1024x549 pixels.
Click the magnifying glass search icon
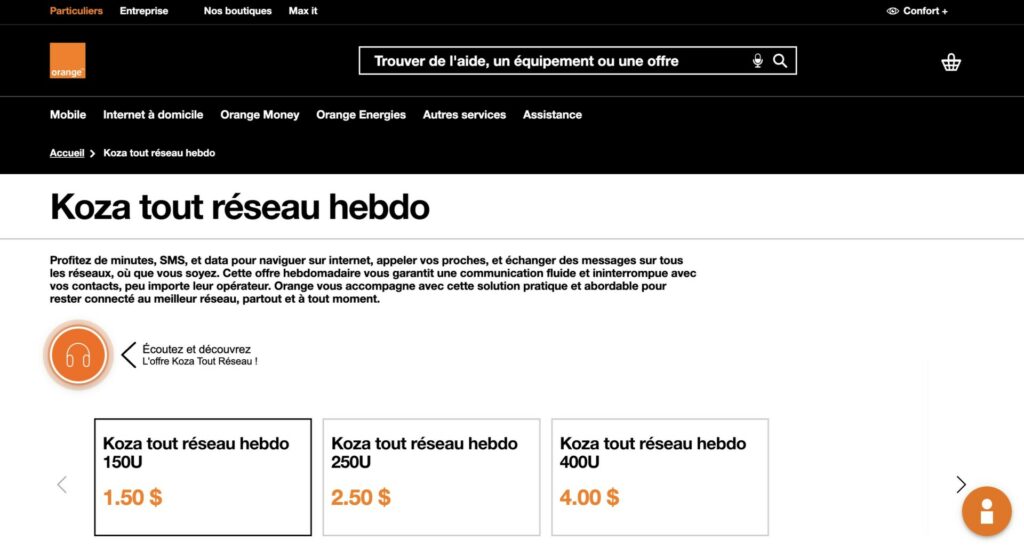[x=780, y=61]
